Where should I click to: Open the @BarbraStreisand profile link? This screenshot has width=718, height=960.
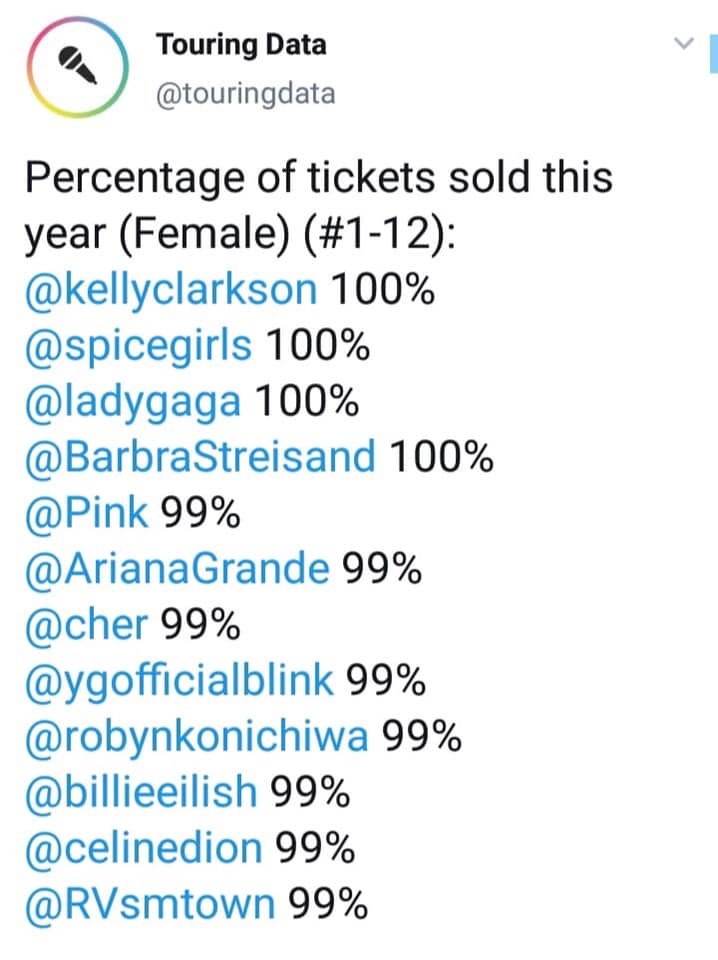click(x=199, y=458)
